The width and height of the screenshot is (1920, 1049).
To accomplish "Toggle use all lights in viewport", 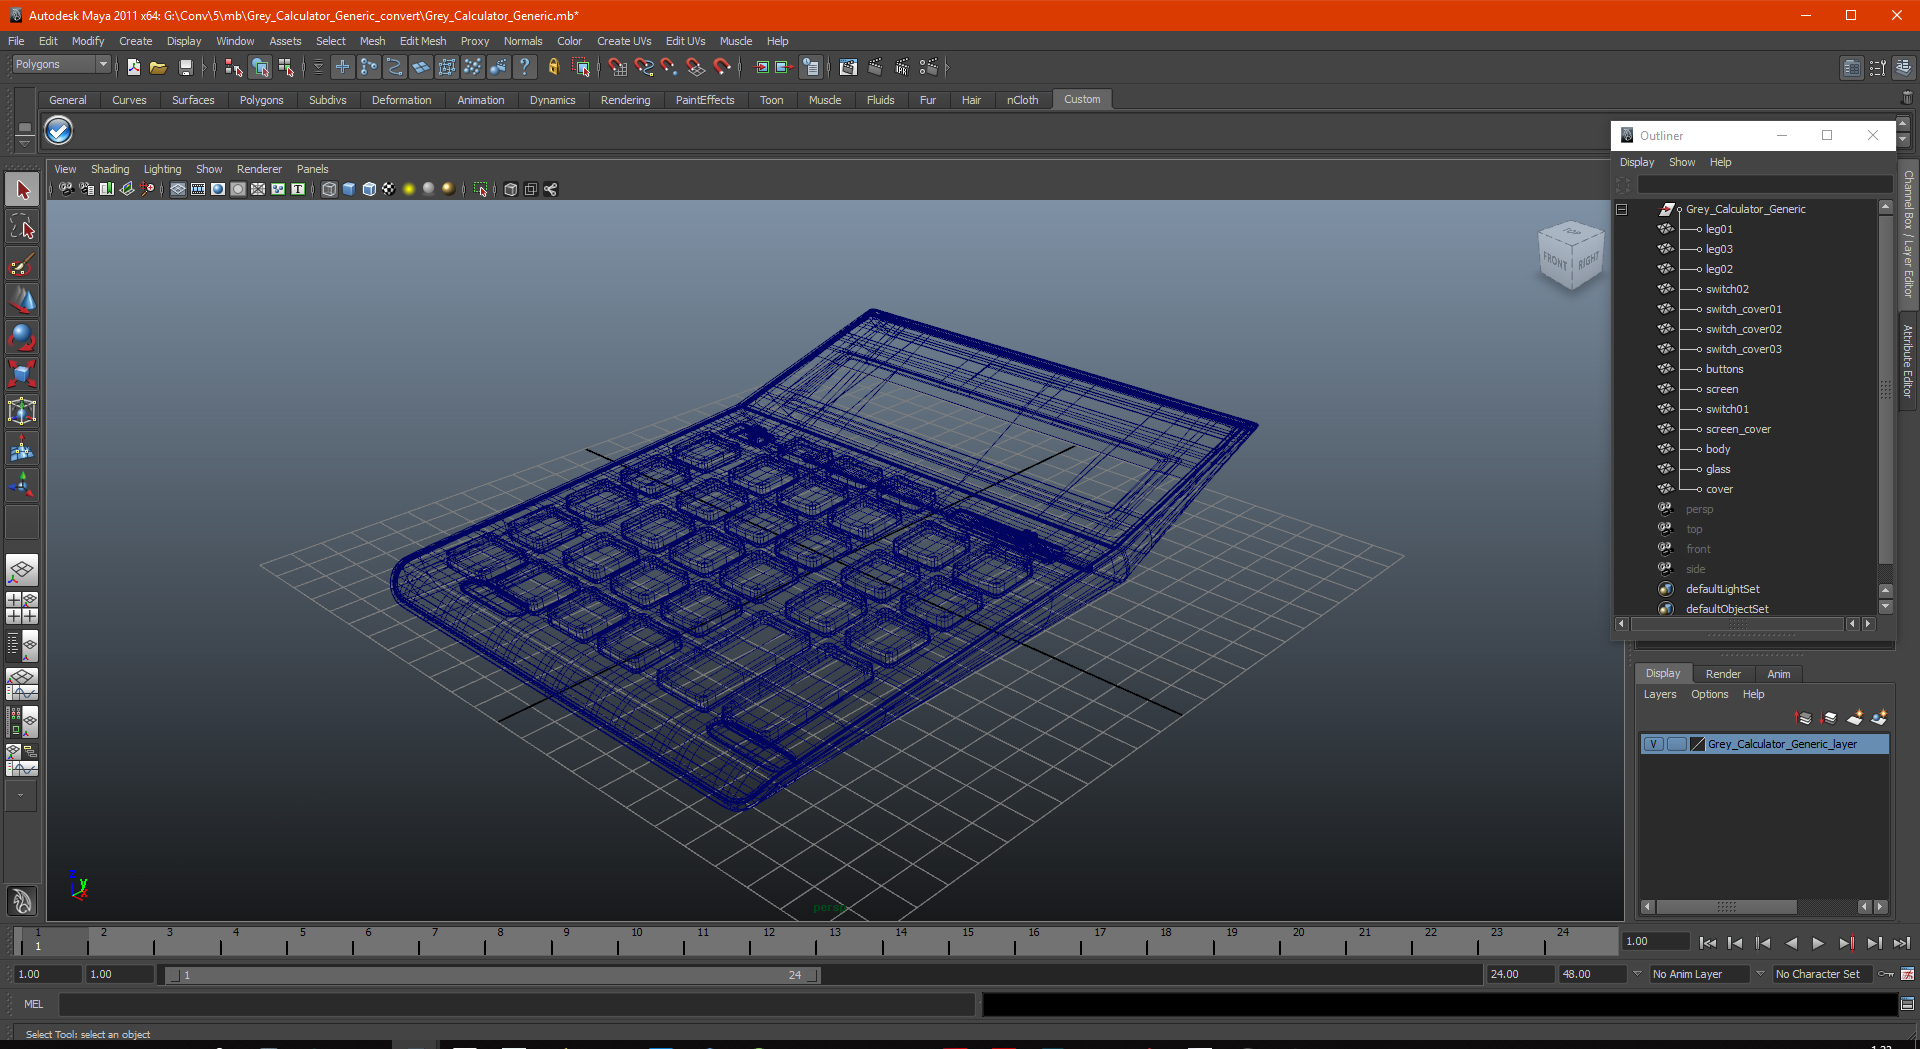I will (409, 189).
